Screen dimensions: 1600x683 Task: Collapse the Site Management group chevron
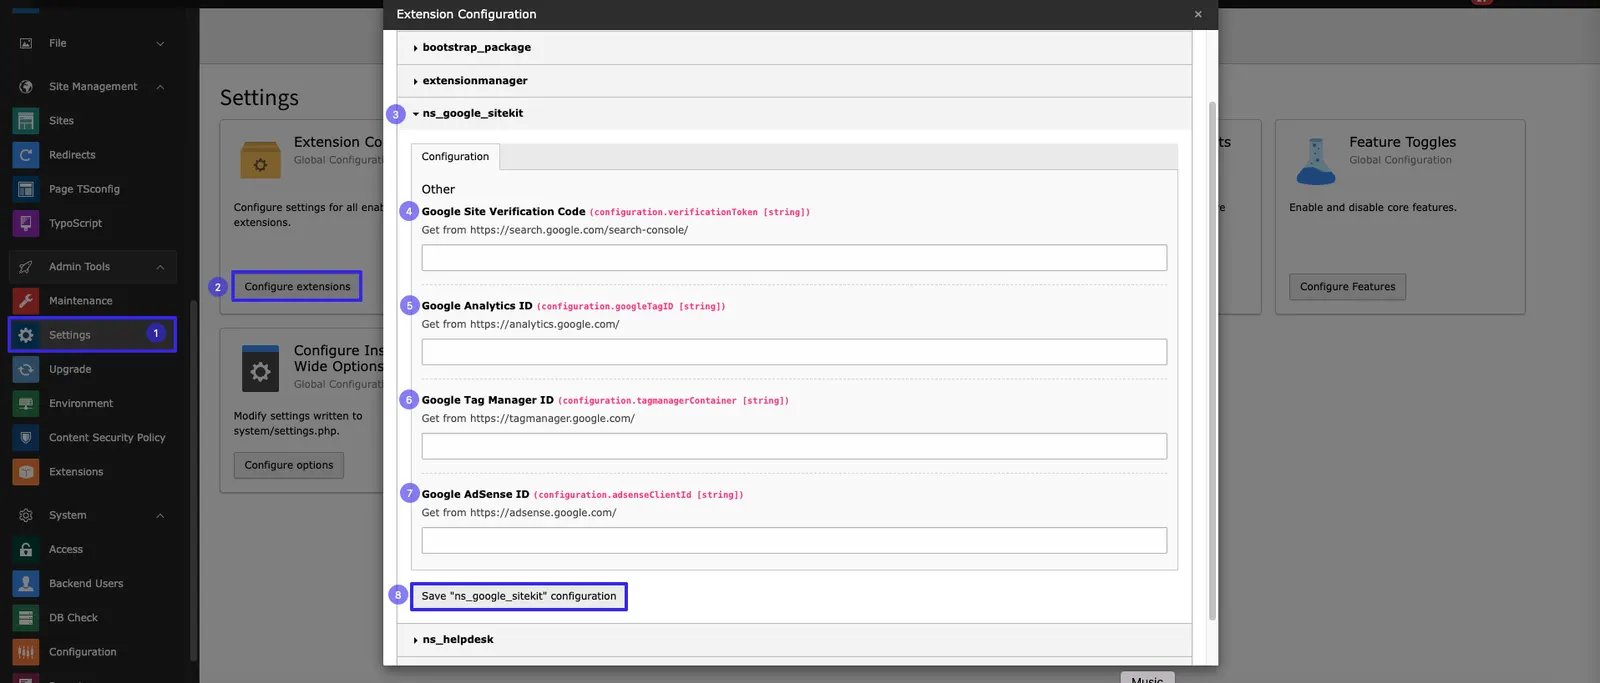pos(160,87)
